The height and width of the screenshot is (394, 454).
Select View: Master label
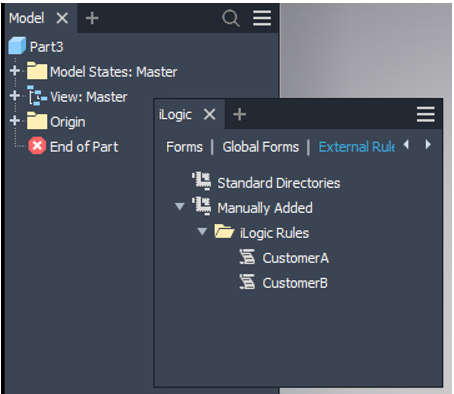(x=89, y=97)
